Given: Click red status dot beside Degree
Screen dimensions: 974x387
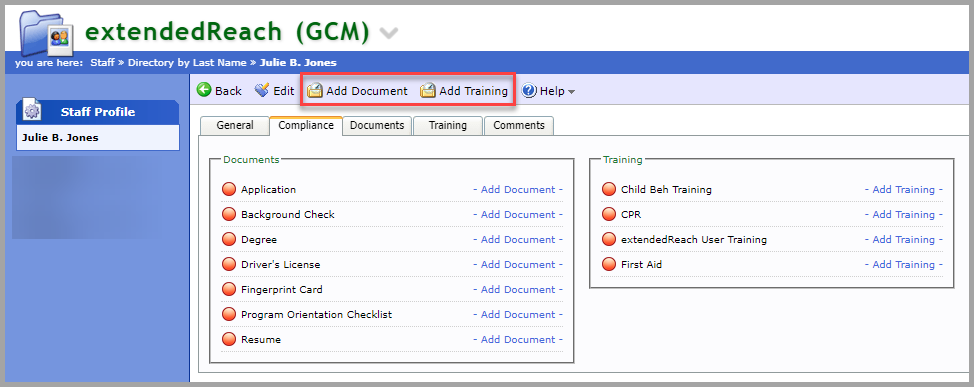Looking at the screenshot, I should click(229, 239).
